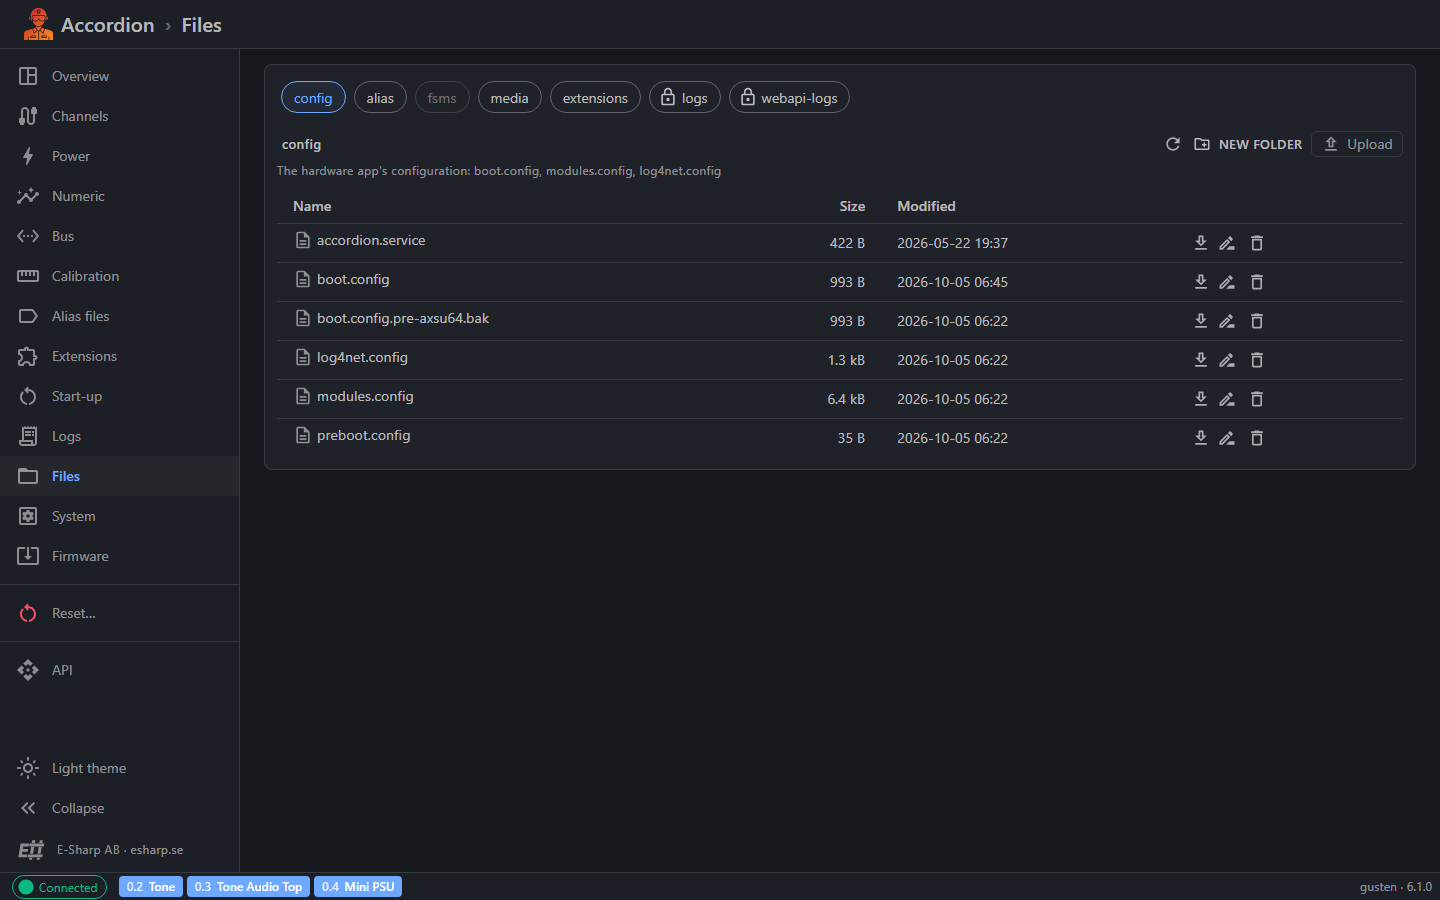Download the accordion.service file
Image resolution: width=1440 pixels, height=900 pixels.
[1201, 243]
